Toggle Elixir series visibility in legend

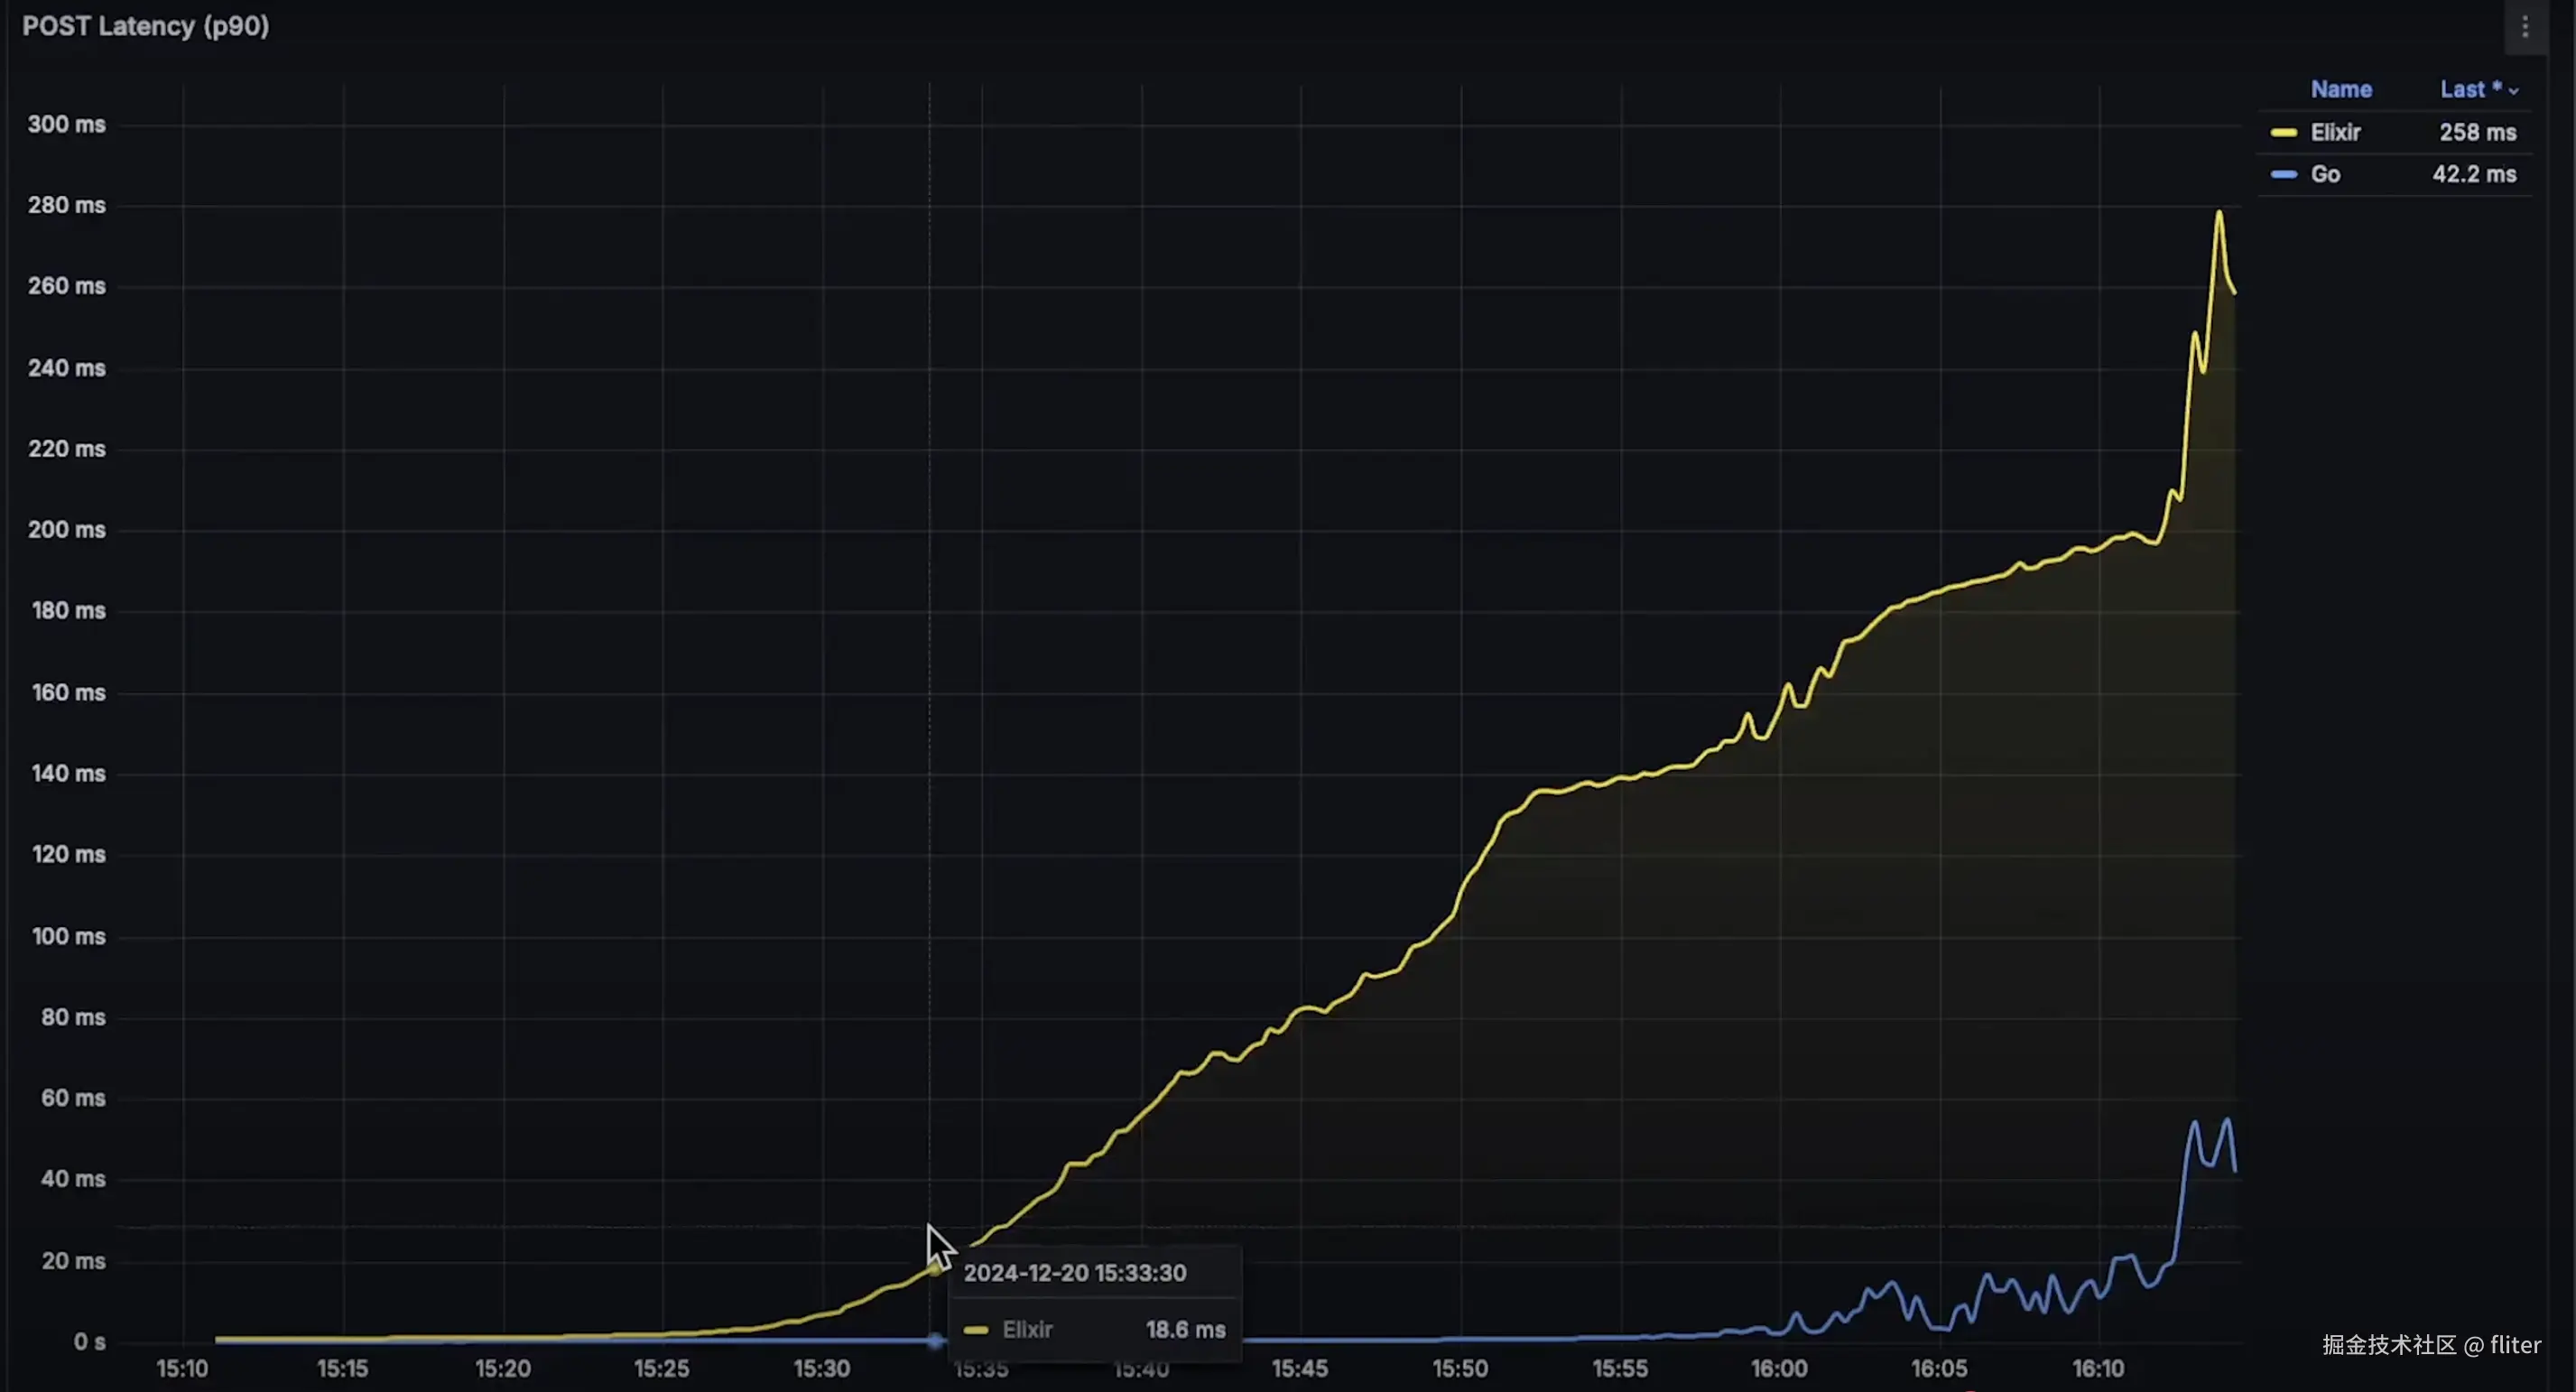coord(2335,133)
